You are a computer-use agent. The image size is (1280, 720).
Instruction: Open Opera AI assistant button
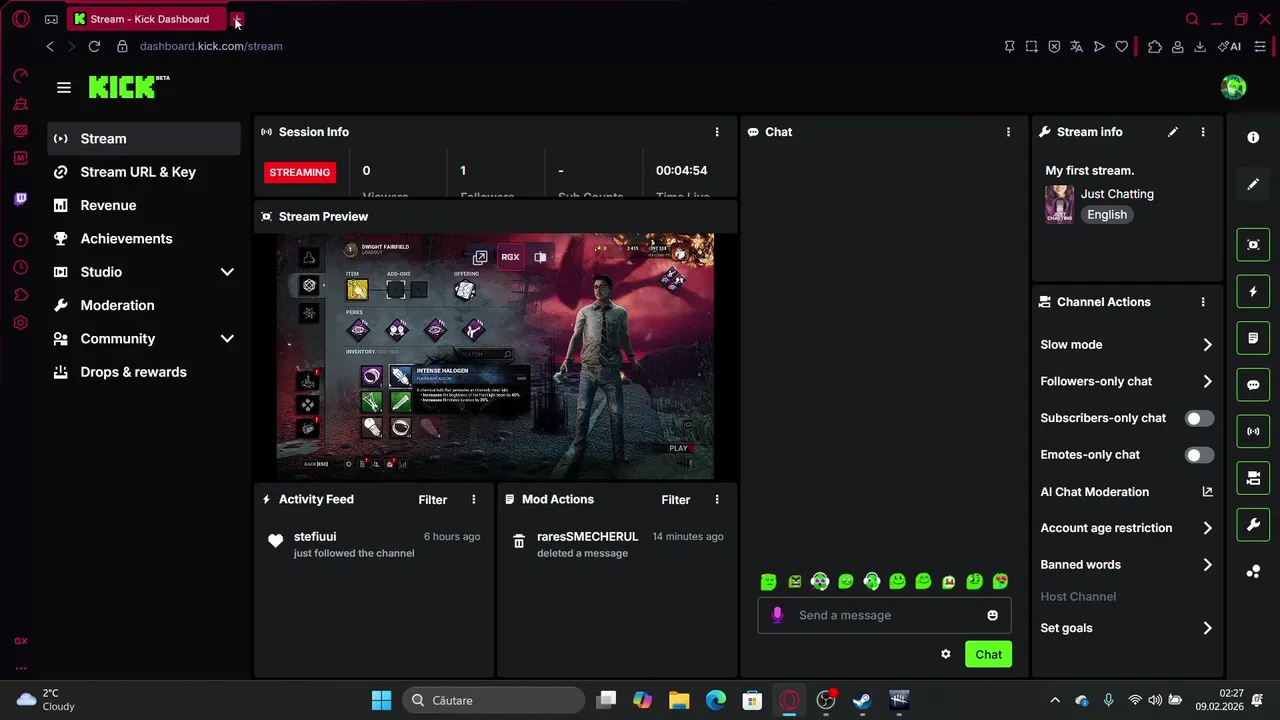point(1230,46)
